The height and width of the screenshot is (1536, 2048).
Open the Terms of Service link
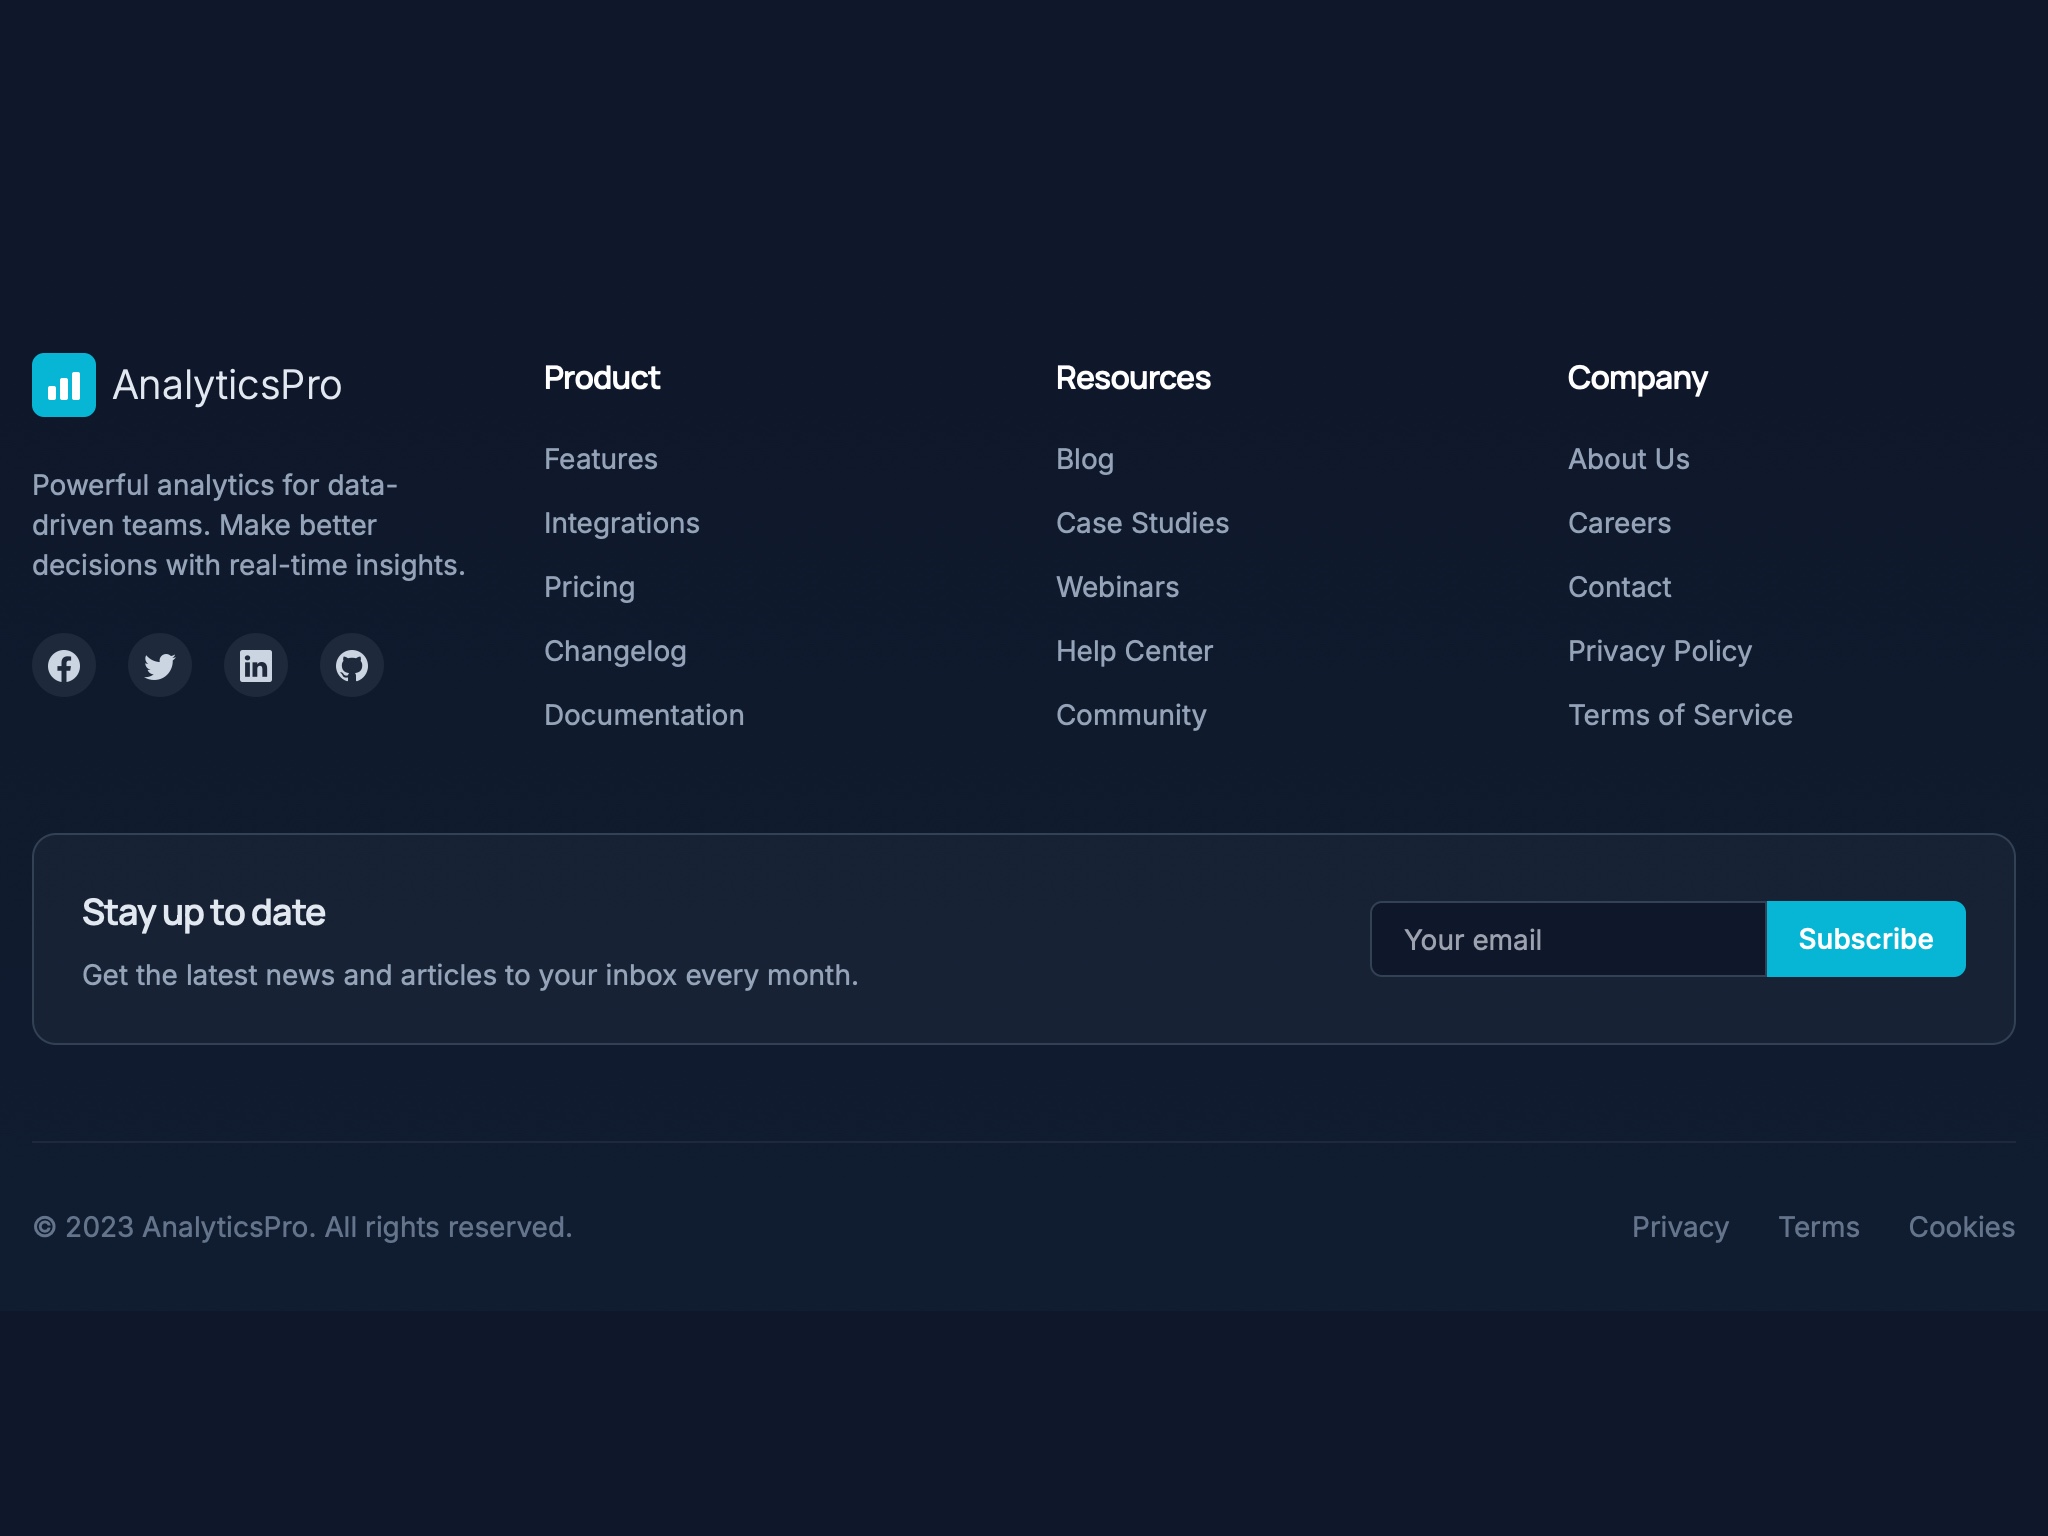[x=1680, y=715]
